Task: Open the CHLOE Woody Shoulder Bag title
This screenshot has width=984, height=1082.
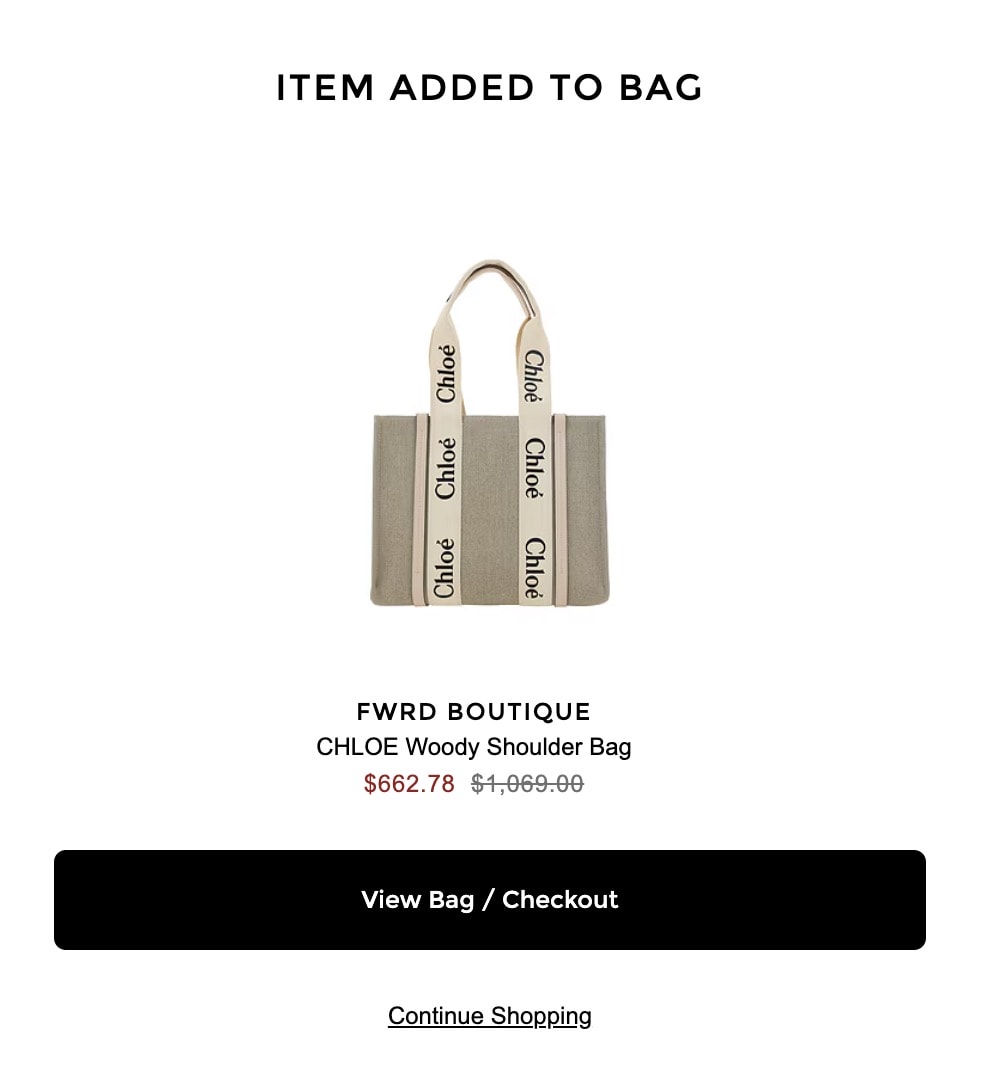Action: pos(473,747)
